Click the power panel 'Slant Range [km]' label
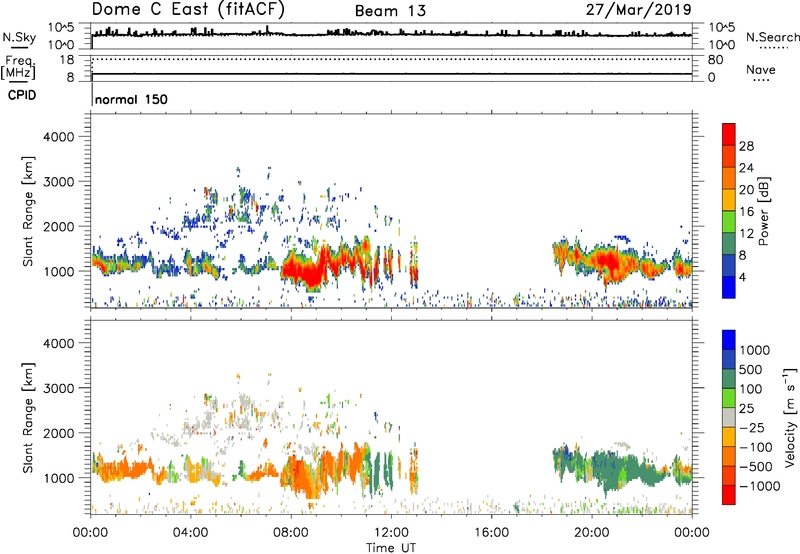800x554 pixels. (28, 211)
